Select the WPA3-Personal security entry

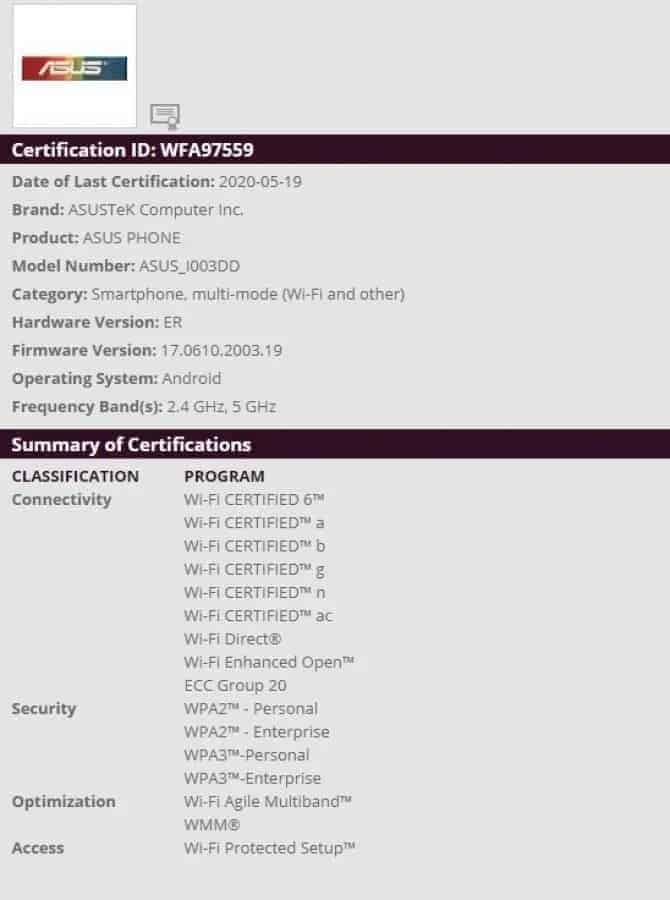click(x=247, y=755)
